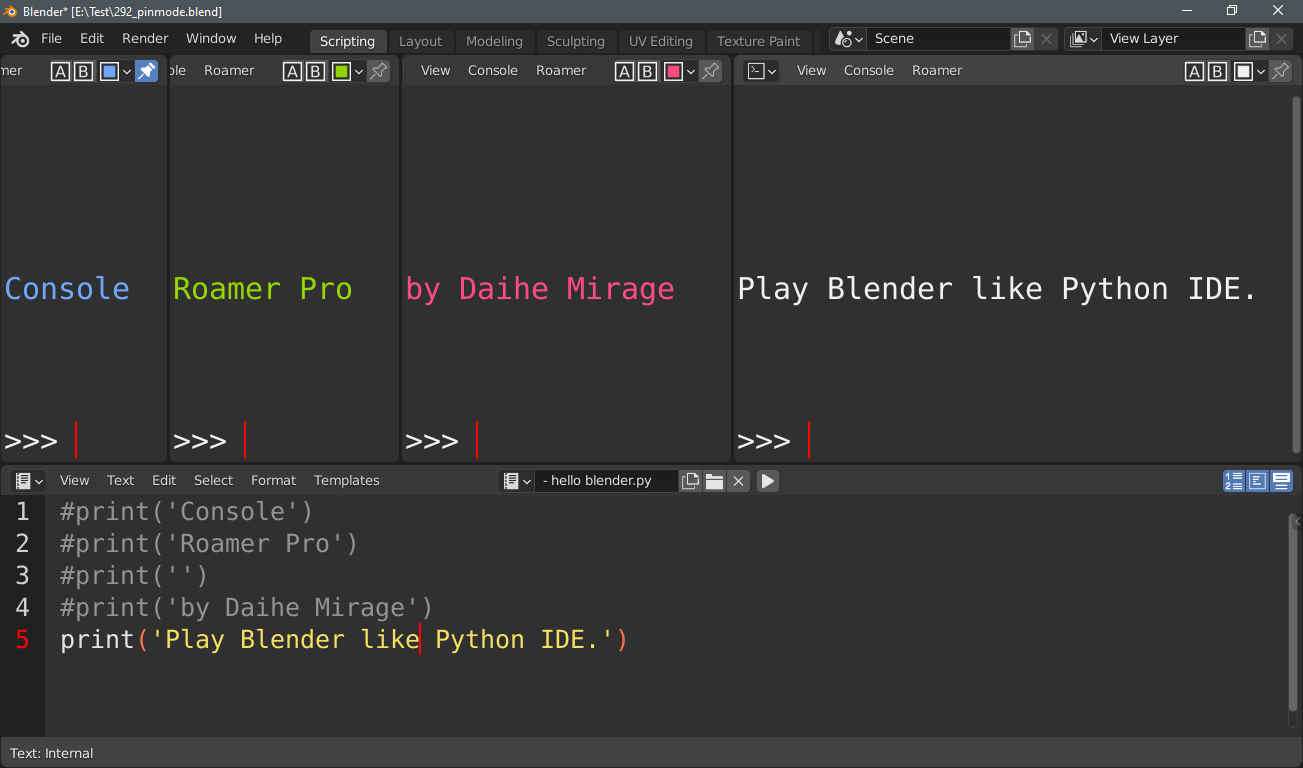Delete the current scene
This screenshot has width=1303, height=768.
point(1047,39)
